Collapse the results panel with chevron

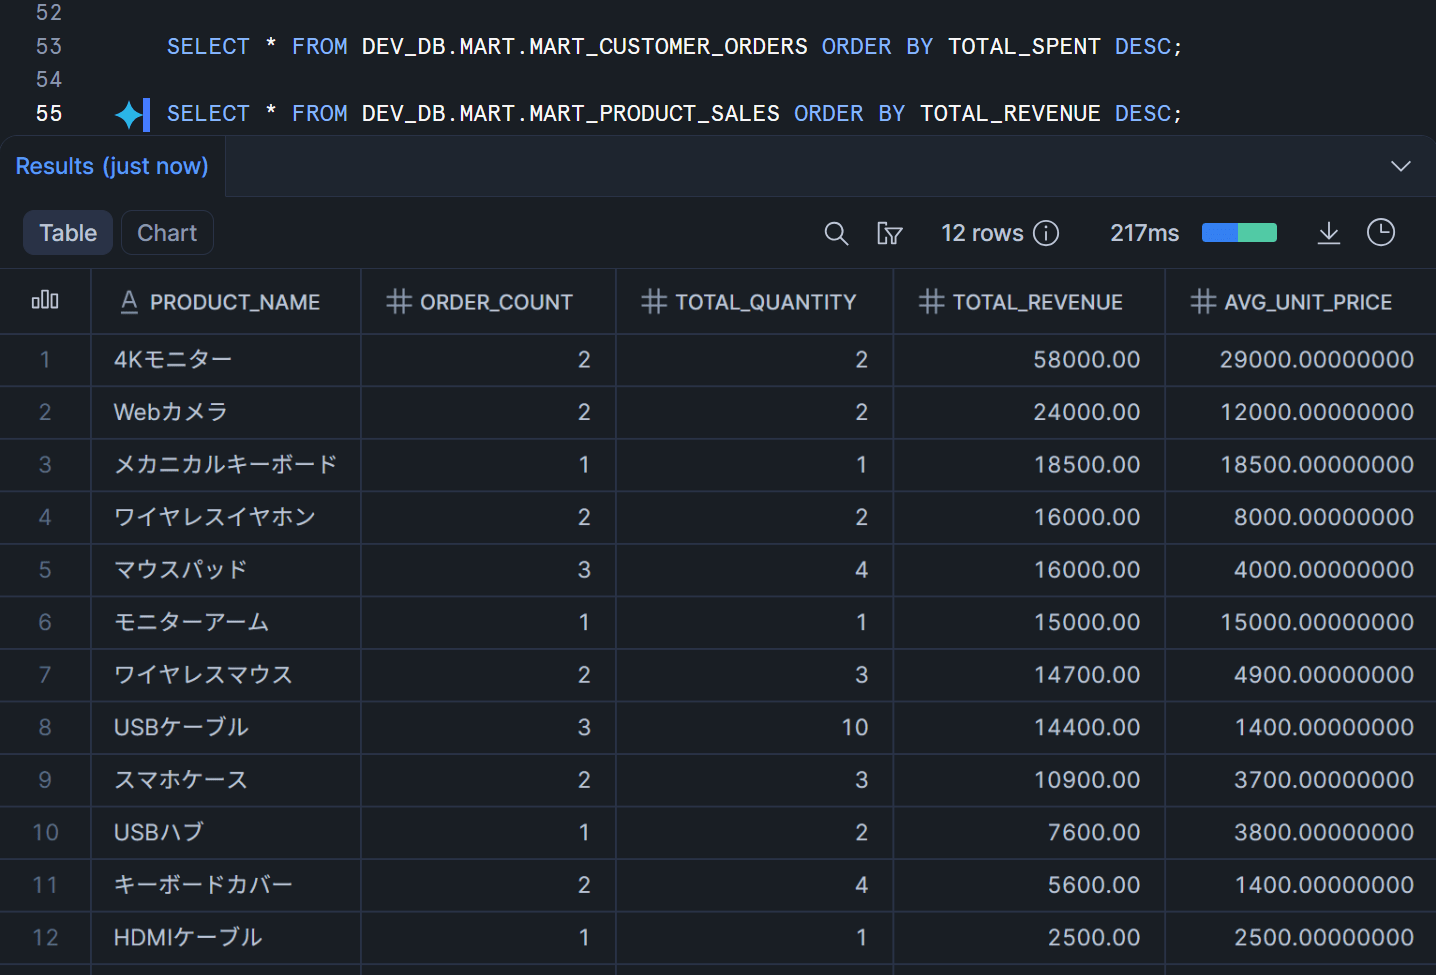coord(1400,166)
